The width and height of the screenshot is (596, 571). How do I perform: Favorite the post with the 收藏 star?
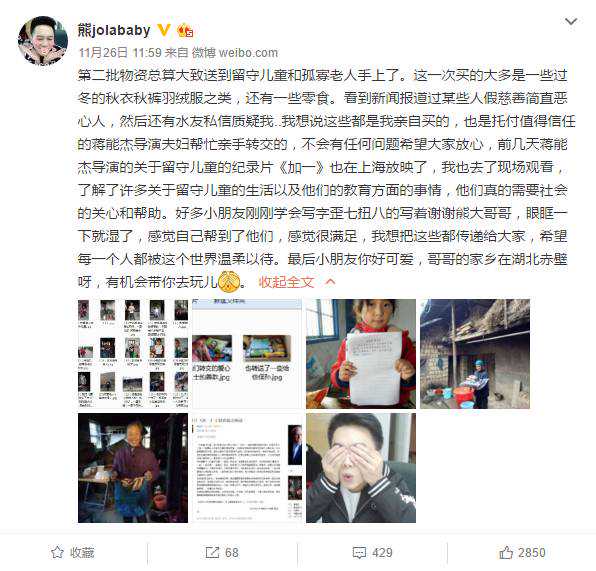[x=73, y=552]
